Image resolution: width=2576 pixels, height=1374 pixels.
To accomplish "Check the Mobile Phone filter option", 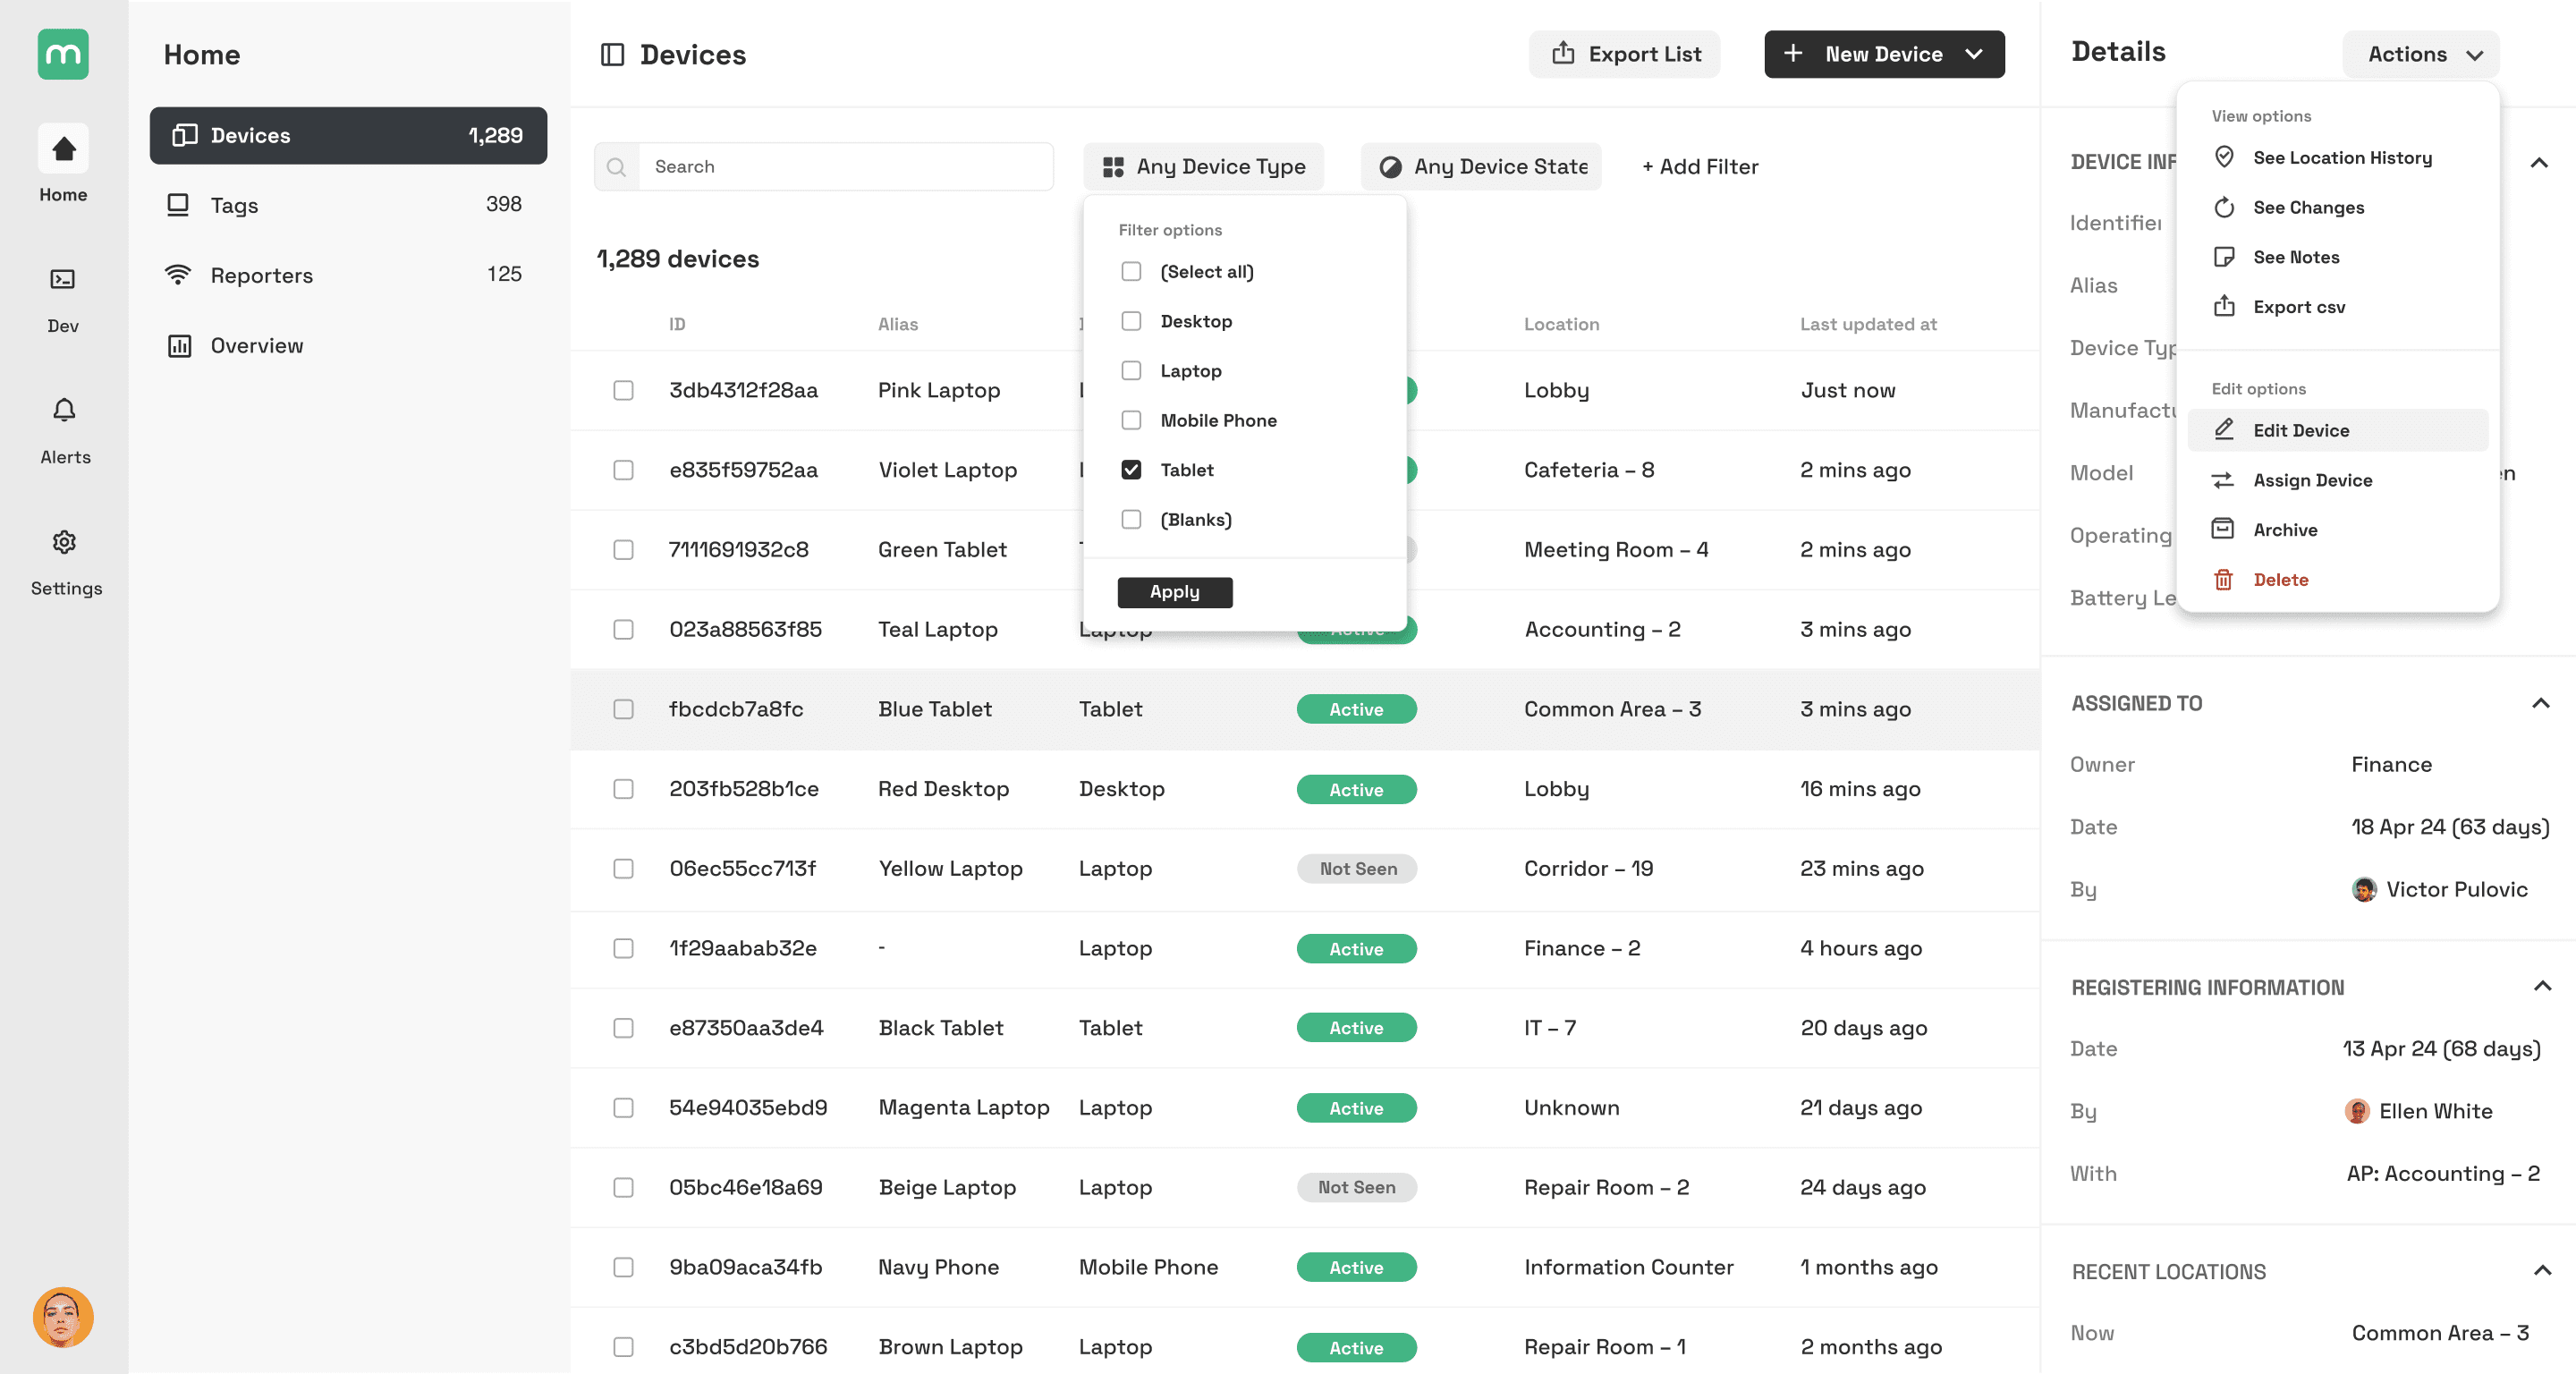I will 1131,420.
